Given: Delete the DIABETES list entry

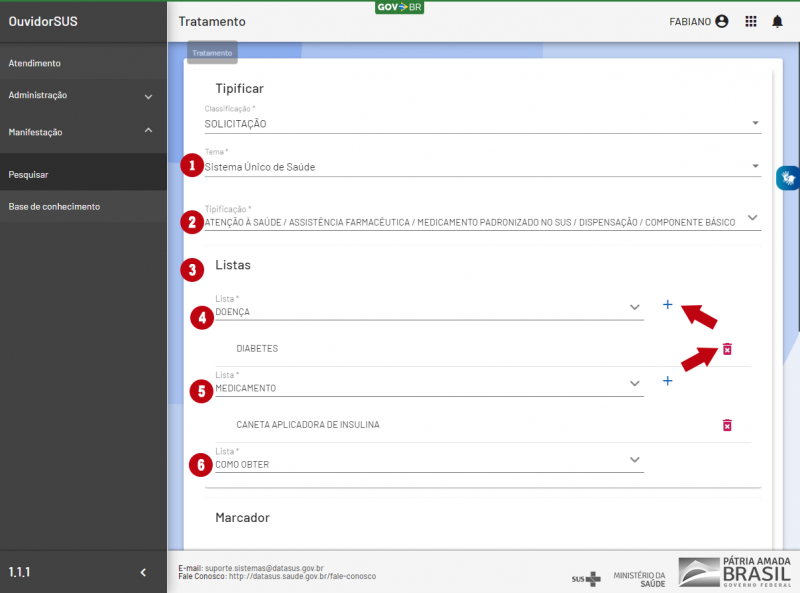Looking at the screenshot, I should pyautogui.click(x=727, y=349).
